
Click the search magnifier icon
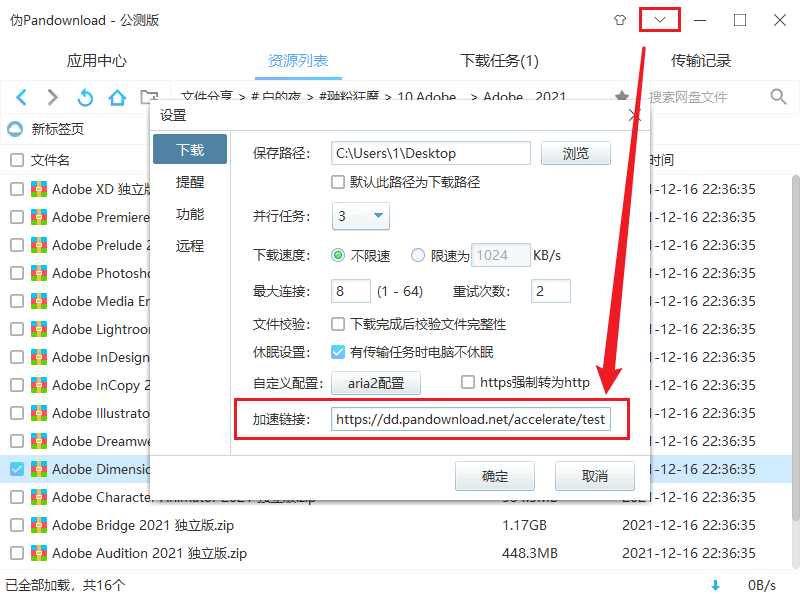(x=778, y=96)
